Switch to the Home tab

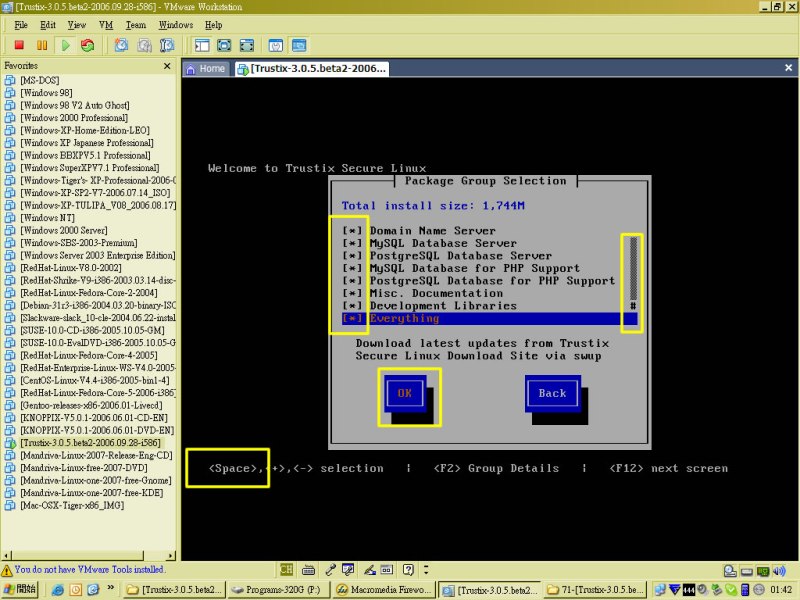pos(206,68)
